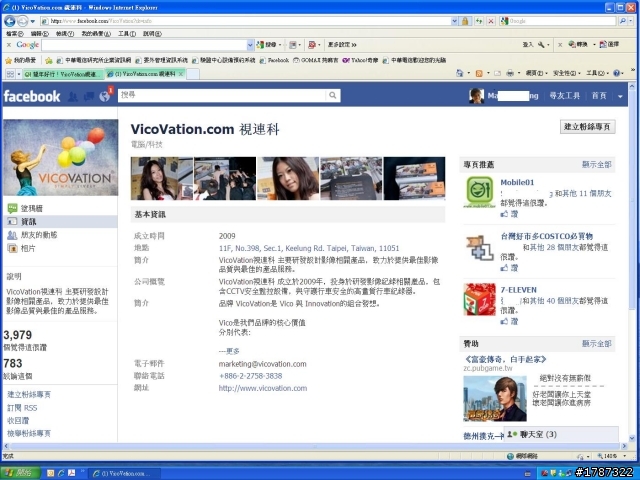This screenshot has width=640, height=480.
Task: Click the Print icon in command bar
Action: [510, 73]
